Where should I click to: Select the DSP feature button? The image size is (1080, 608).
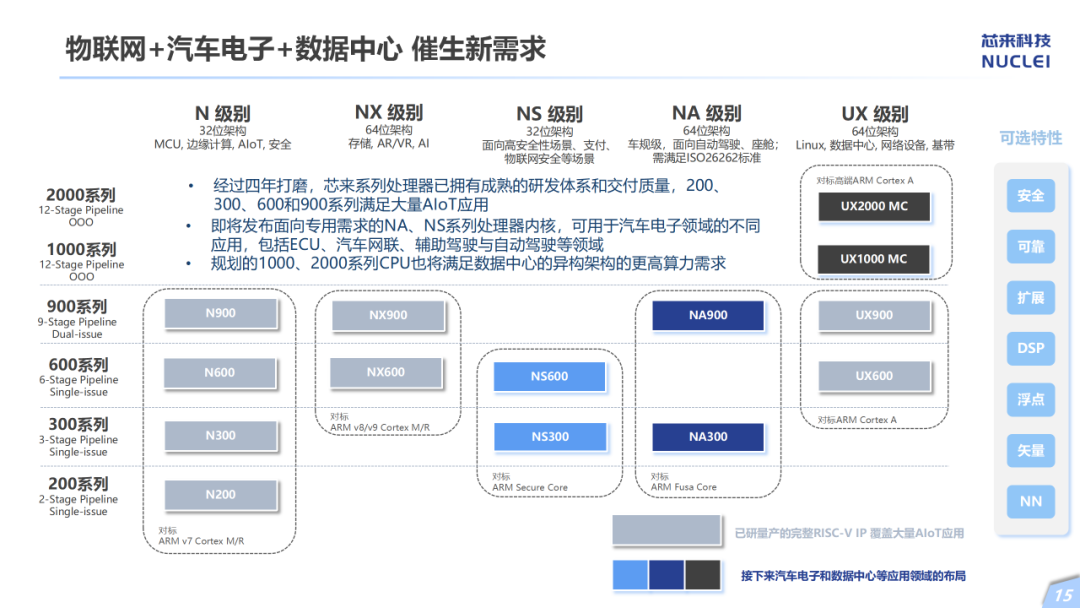(x=1030, y=348)
